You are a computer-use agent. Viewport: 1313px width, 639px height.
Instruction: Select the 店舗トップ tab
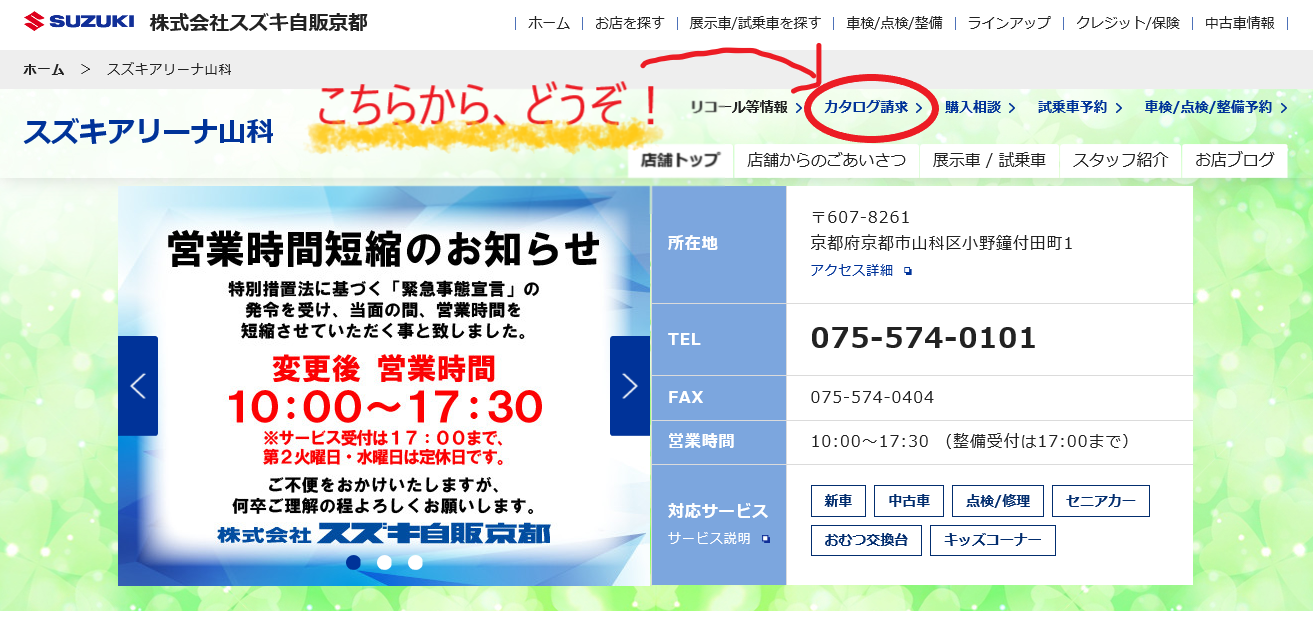point(680,160)
